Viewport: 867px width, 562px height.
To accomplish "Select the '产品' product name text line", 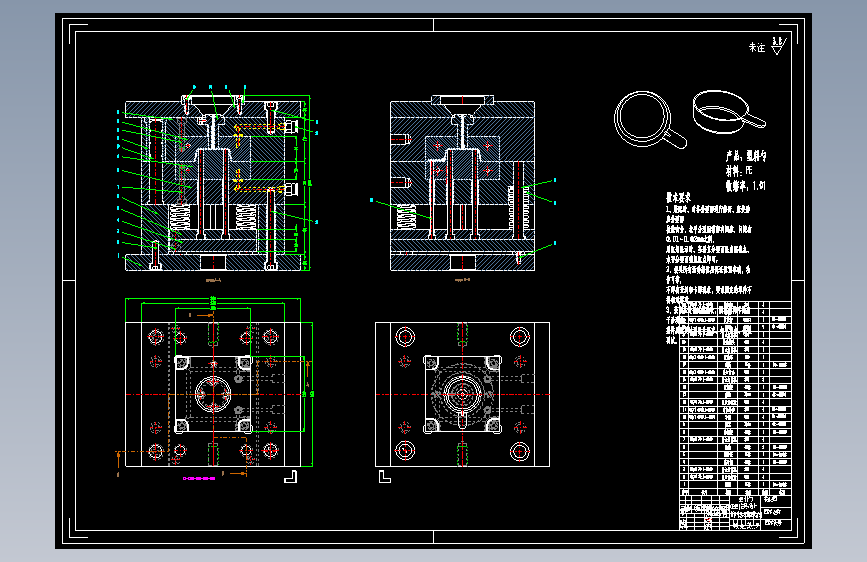I will 746,156.
